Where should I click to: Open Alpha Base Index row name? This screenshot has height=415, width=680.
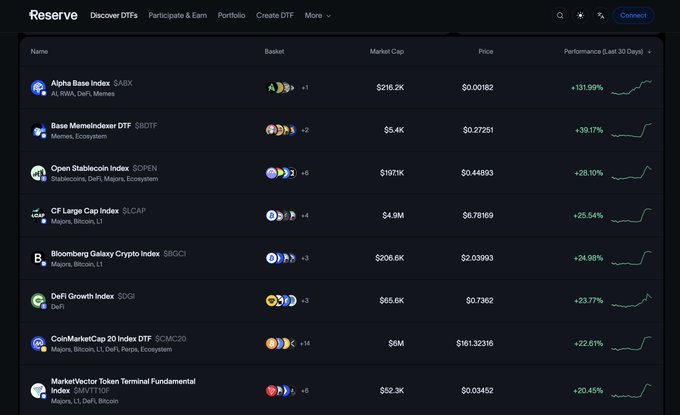80,83
